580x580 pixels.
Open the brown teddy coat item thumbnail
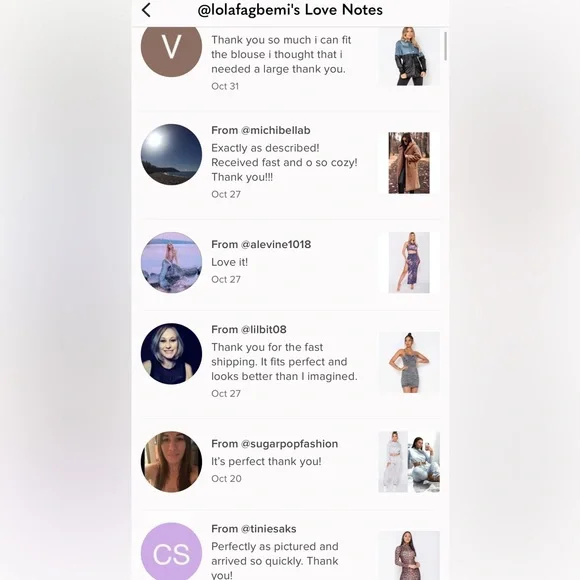[x=409, y=163]
